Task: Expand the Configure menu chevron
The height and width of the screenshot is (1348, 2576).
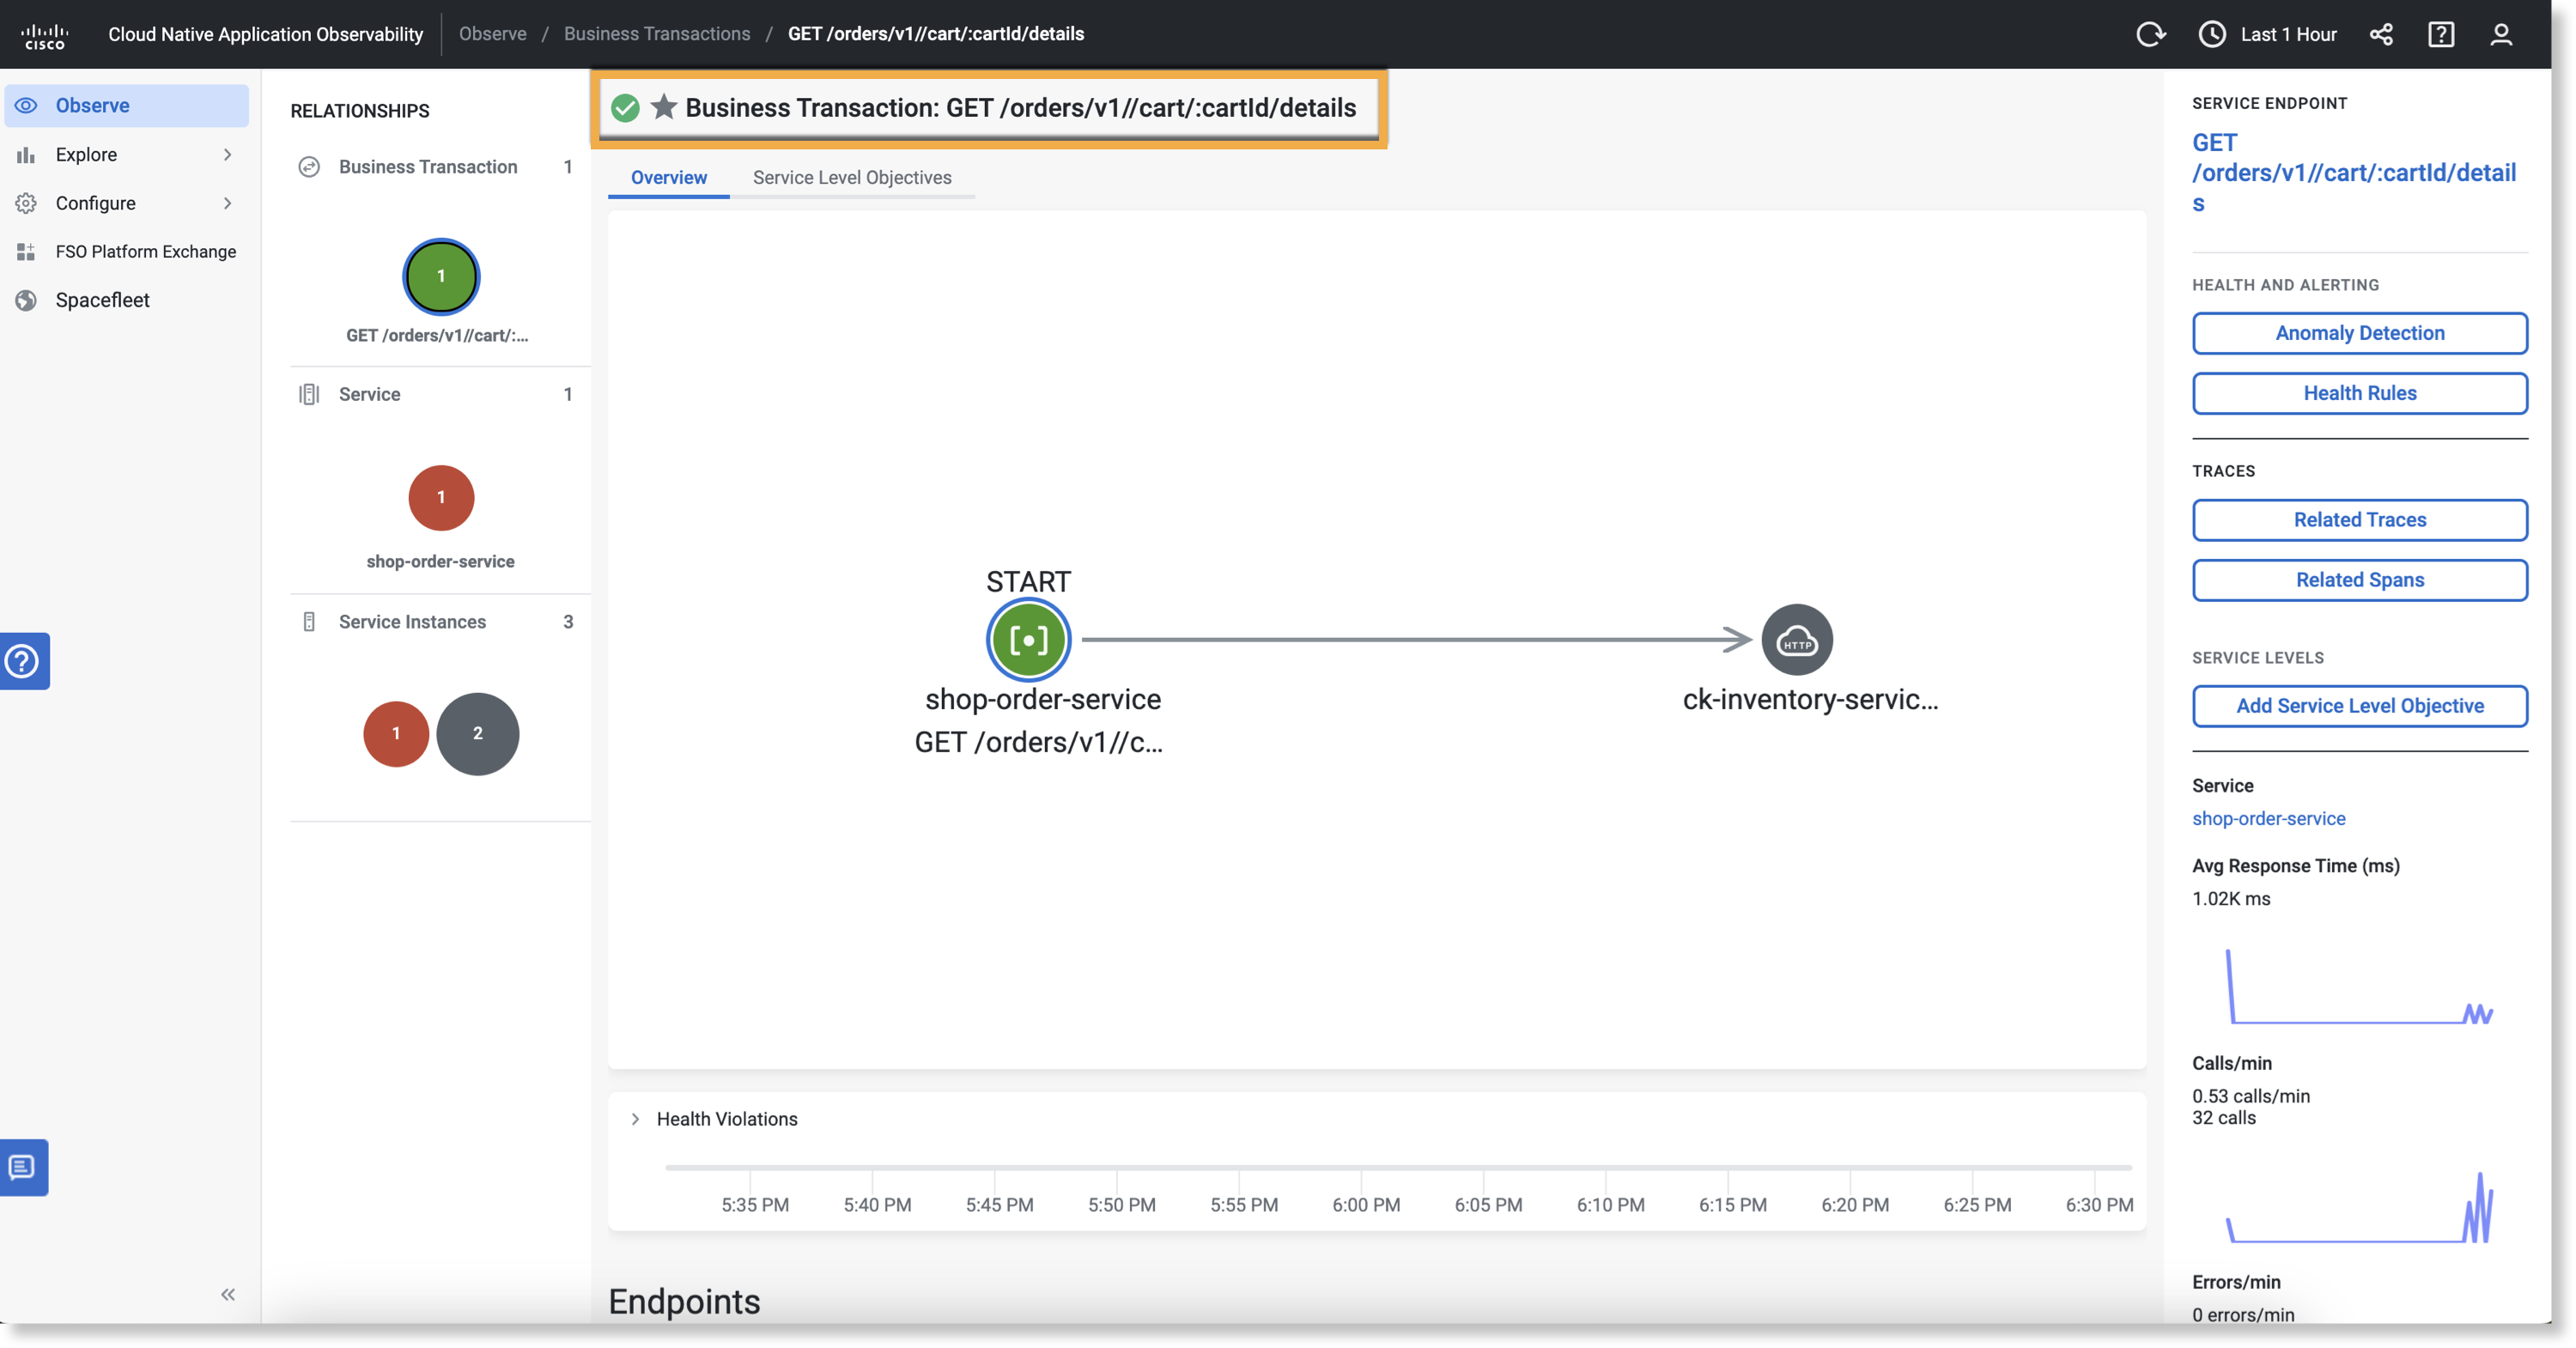Action: 228,203
